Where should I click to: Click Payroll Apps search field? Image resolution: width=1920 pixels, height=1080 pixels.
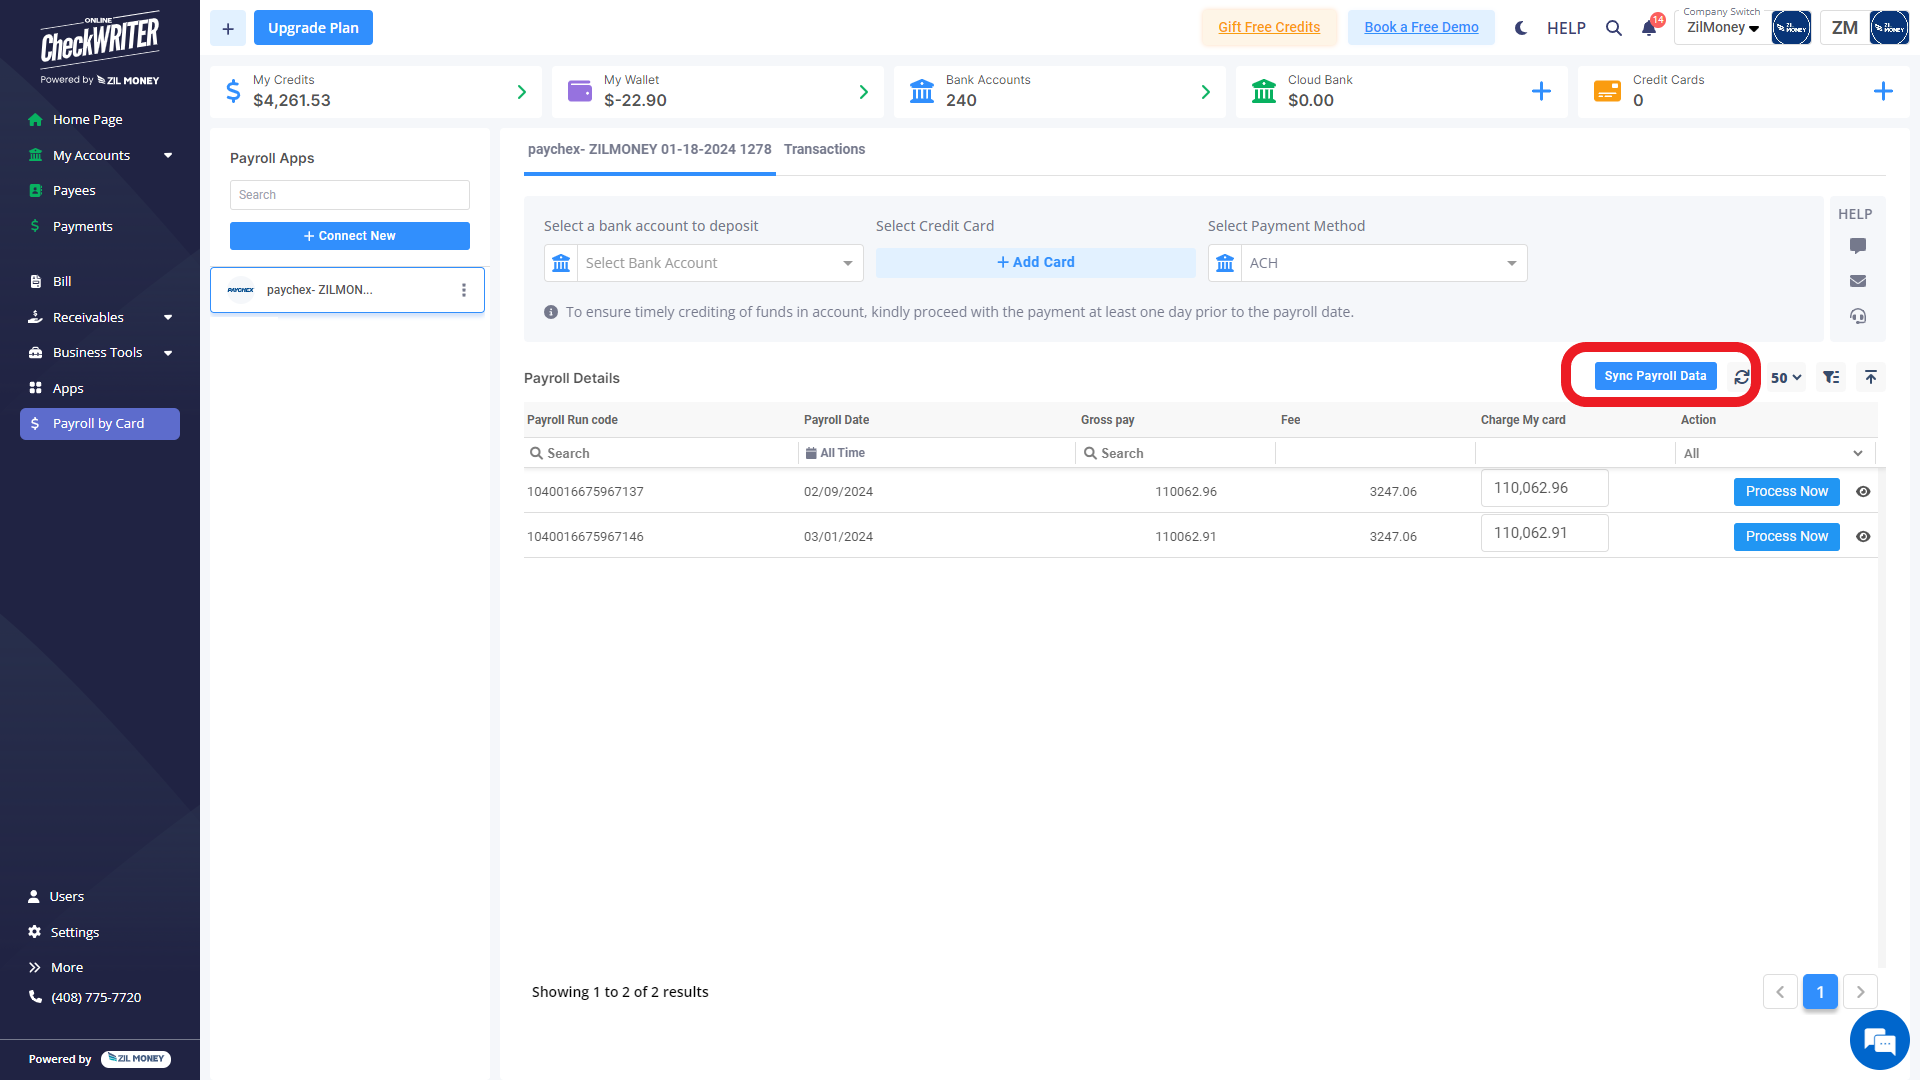point(350,195)
